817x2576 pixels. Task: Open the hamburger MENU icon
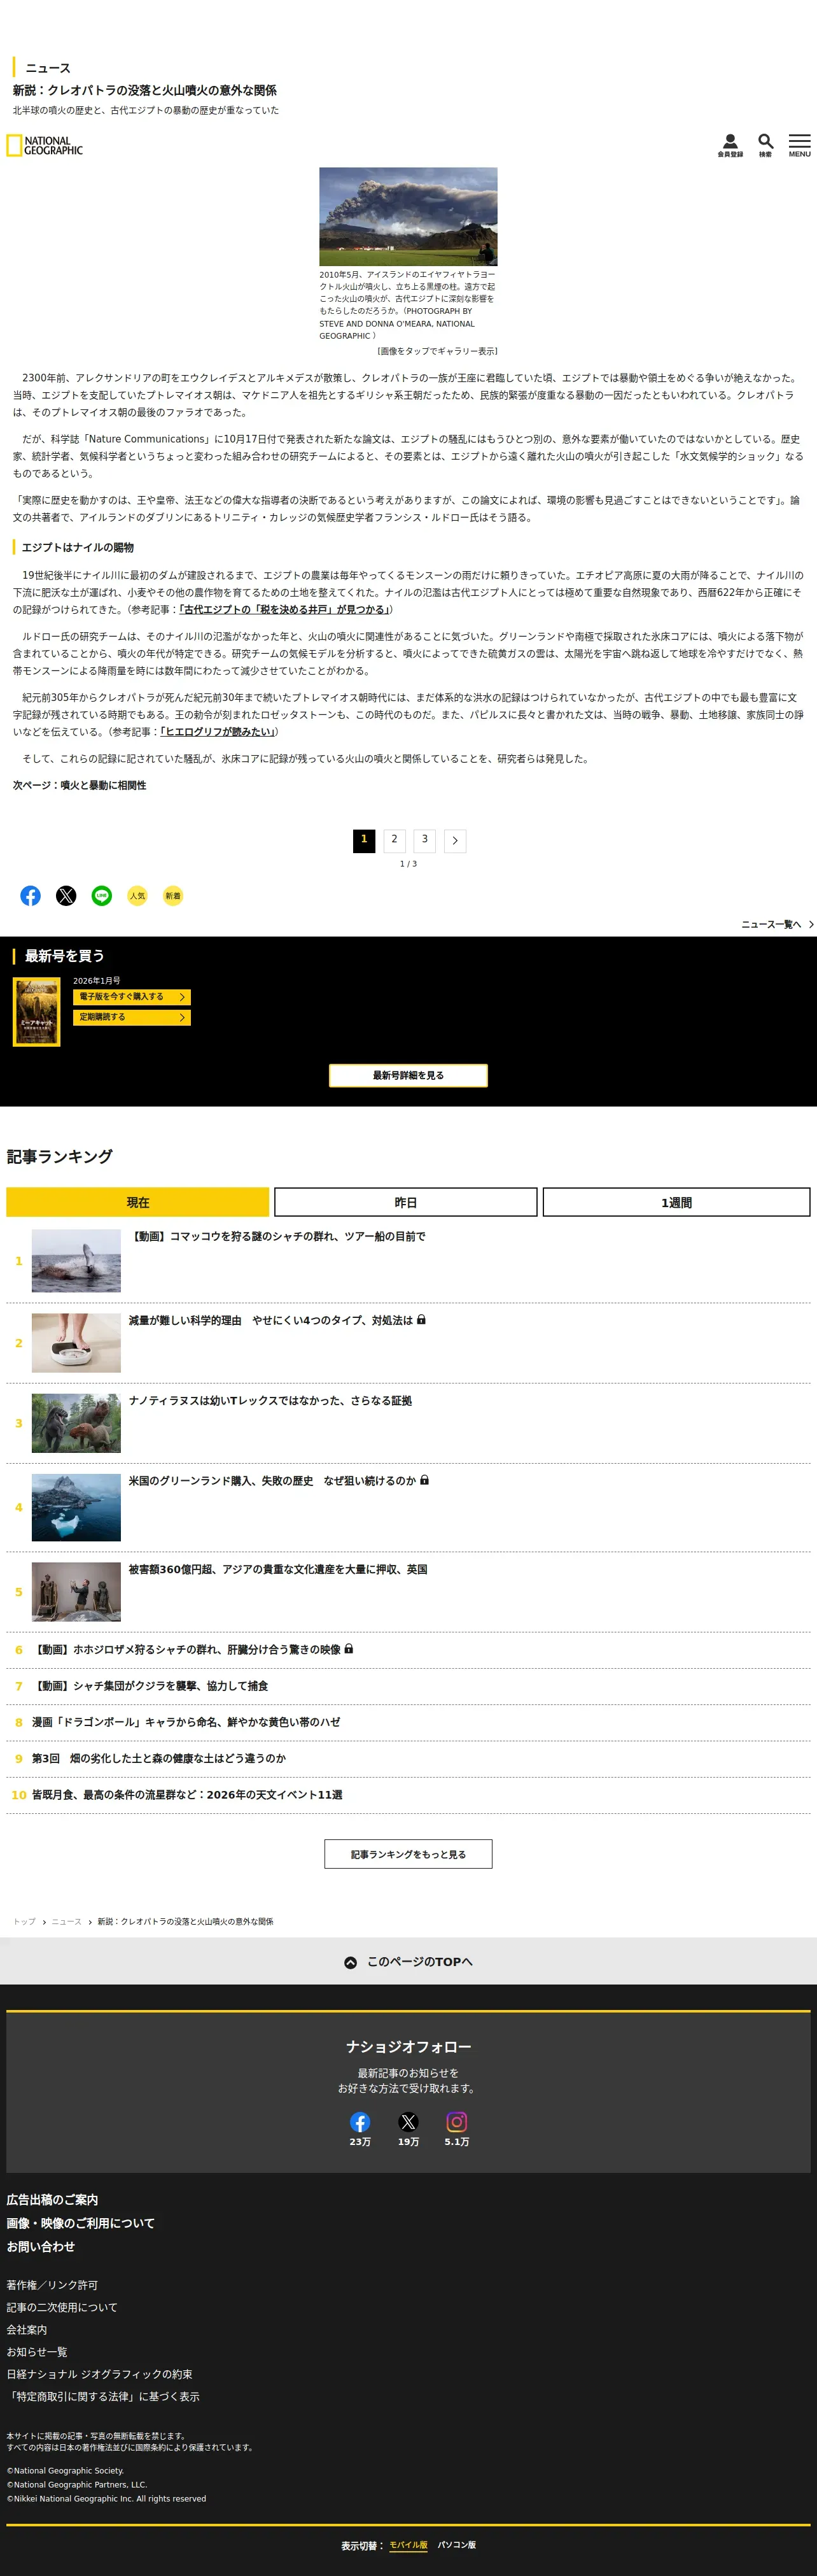[x=799, y=145]
